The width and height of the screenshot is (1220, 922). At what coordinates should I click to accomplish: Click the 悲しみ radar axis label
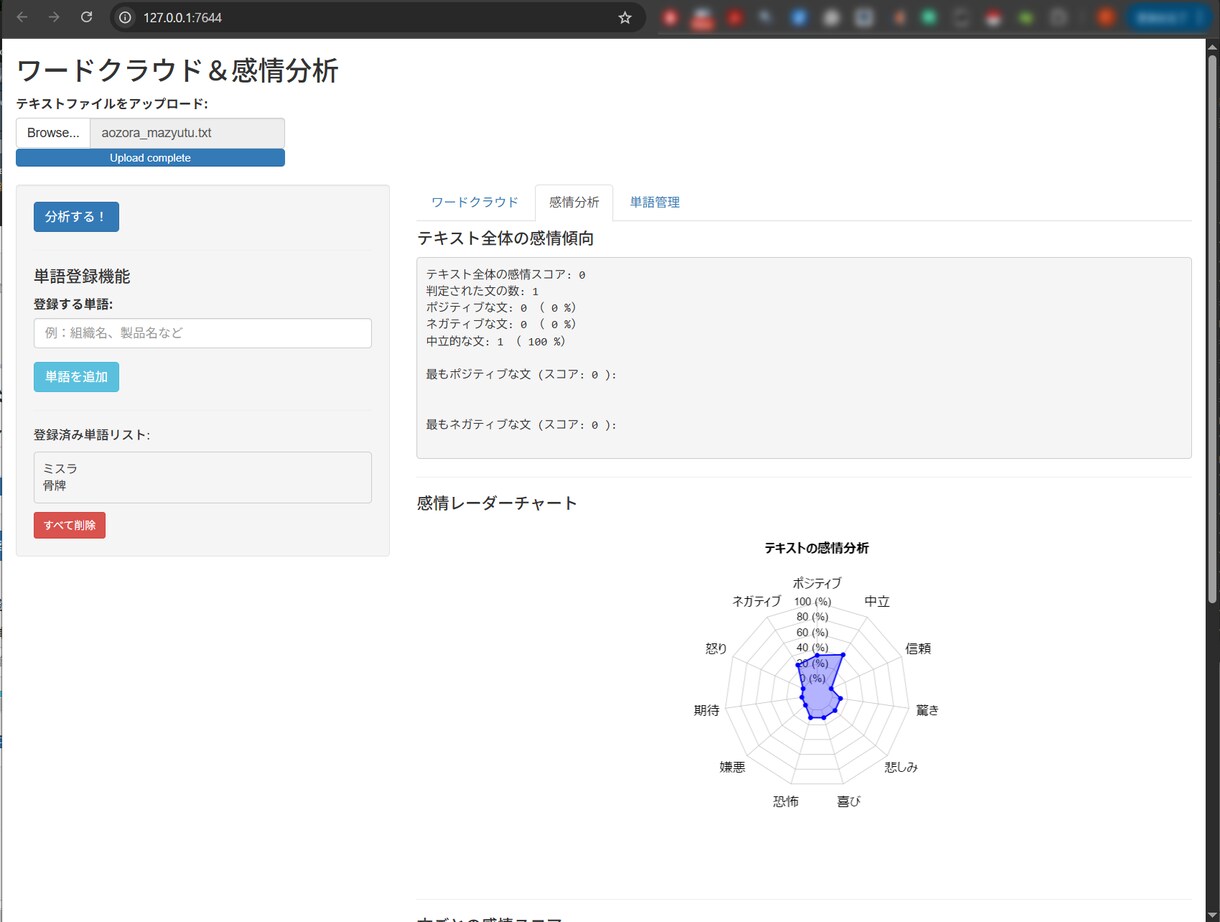click(x=901, y=767)
